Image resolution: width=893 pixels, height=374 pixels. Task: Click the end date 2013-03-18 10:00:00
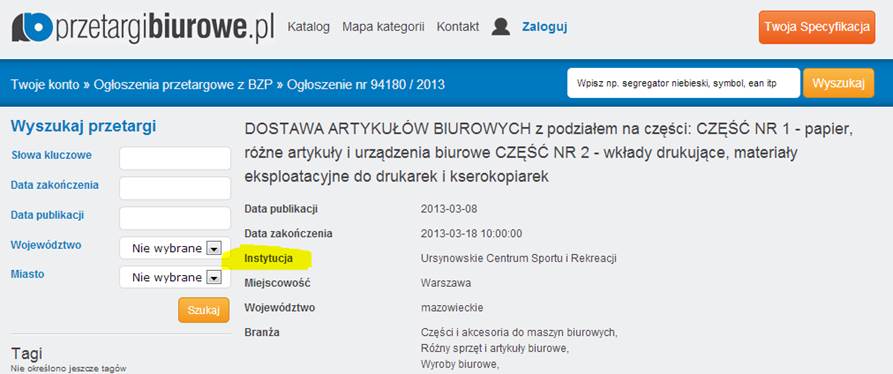click(472, 234)
